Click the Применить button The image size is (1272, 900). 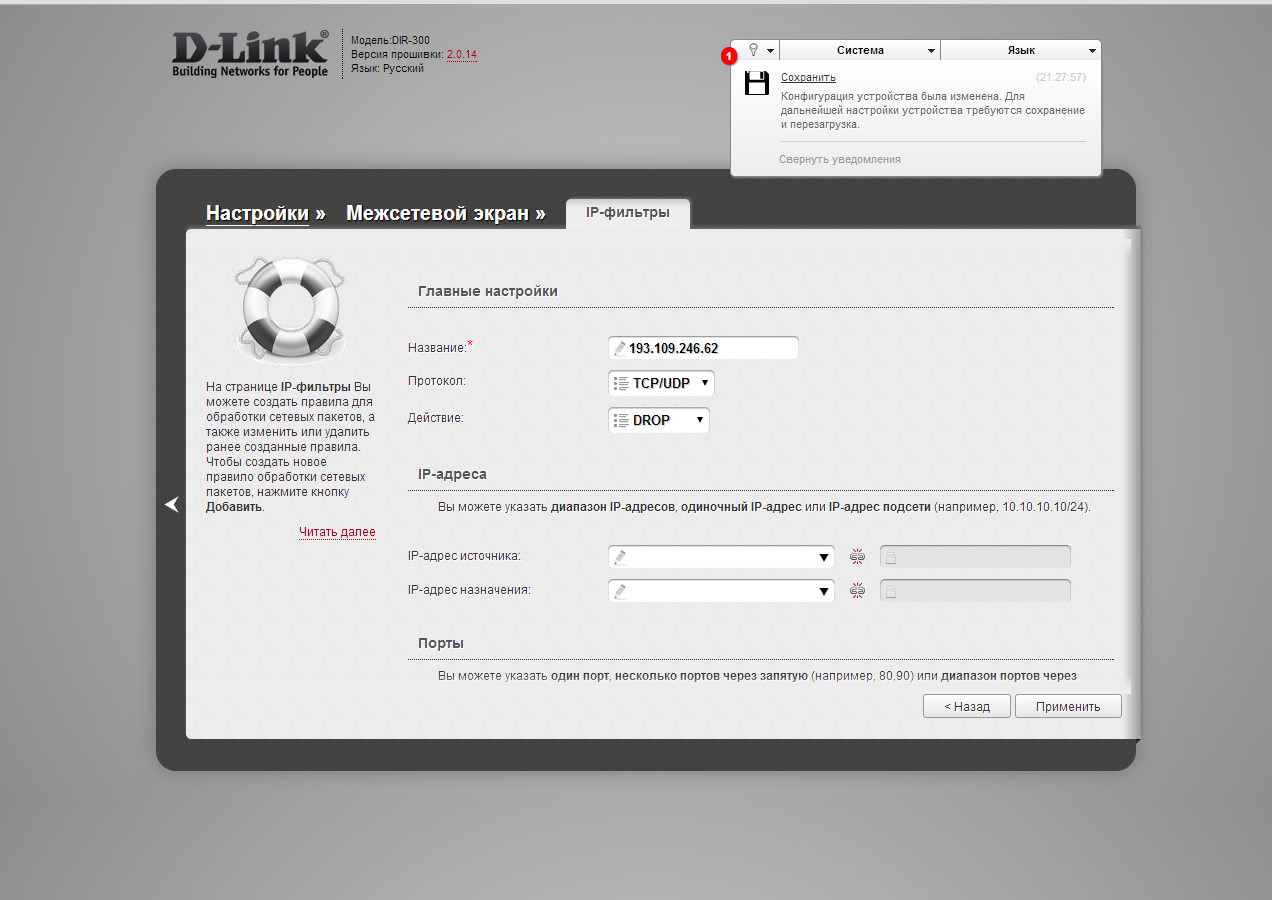pos(1068,706)
